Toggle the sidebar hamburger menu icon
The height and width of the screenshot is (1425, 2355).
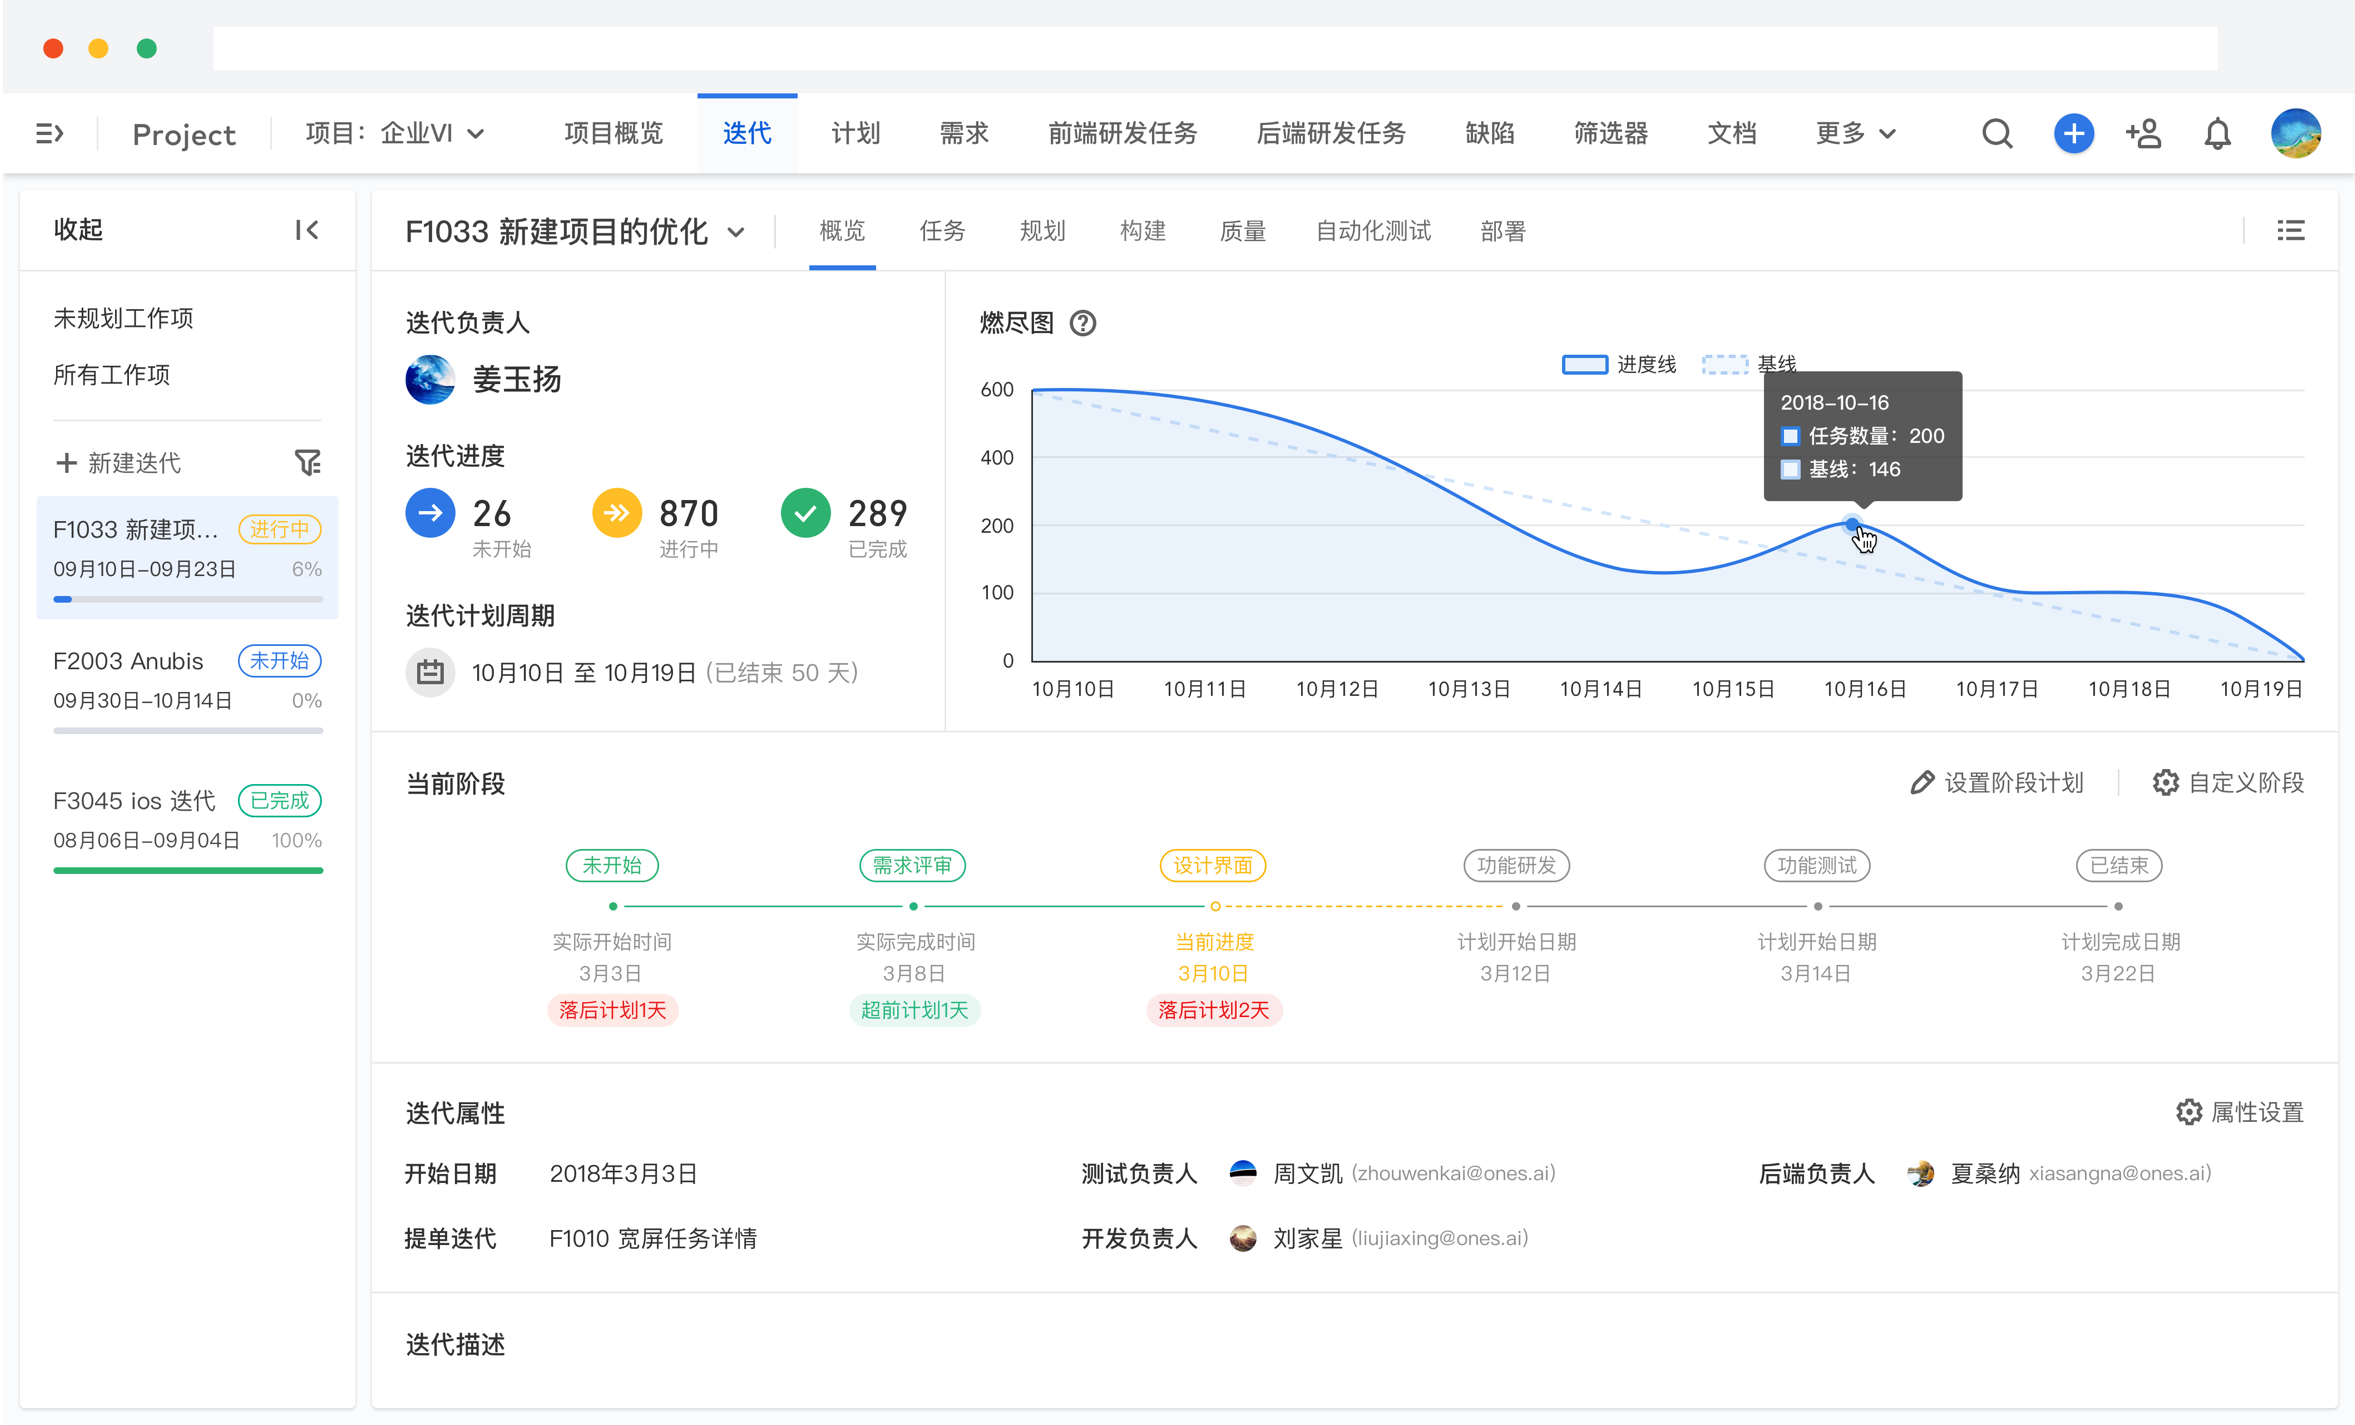tap(49, 133)
